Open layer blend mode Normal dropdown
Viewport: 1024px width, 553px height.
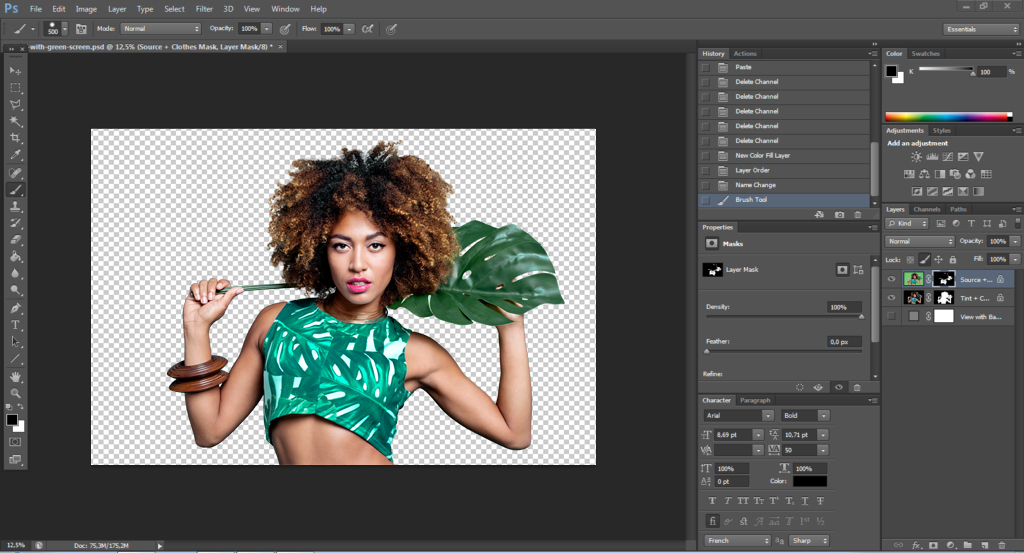click(920, 242)
